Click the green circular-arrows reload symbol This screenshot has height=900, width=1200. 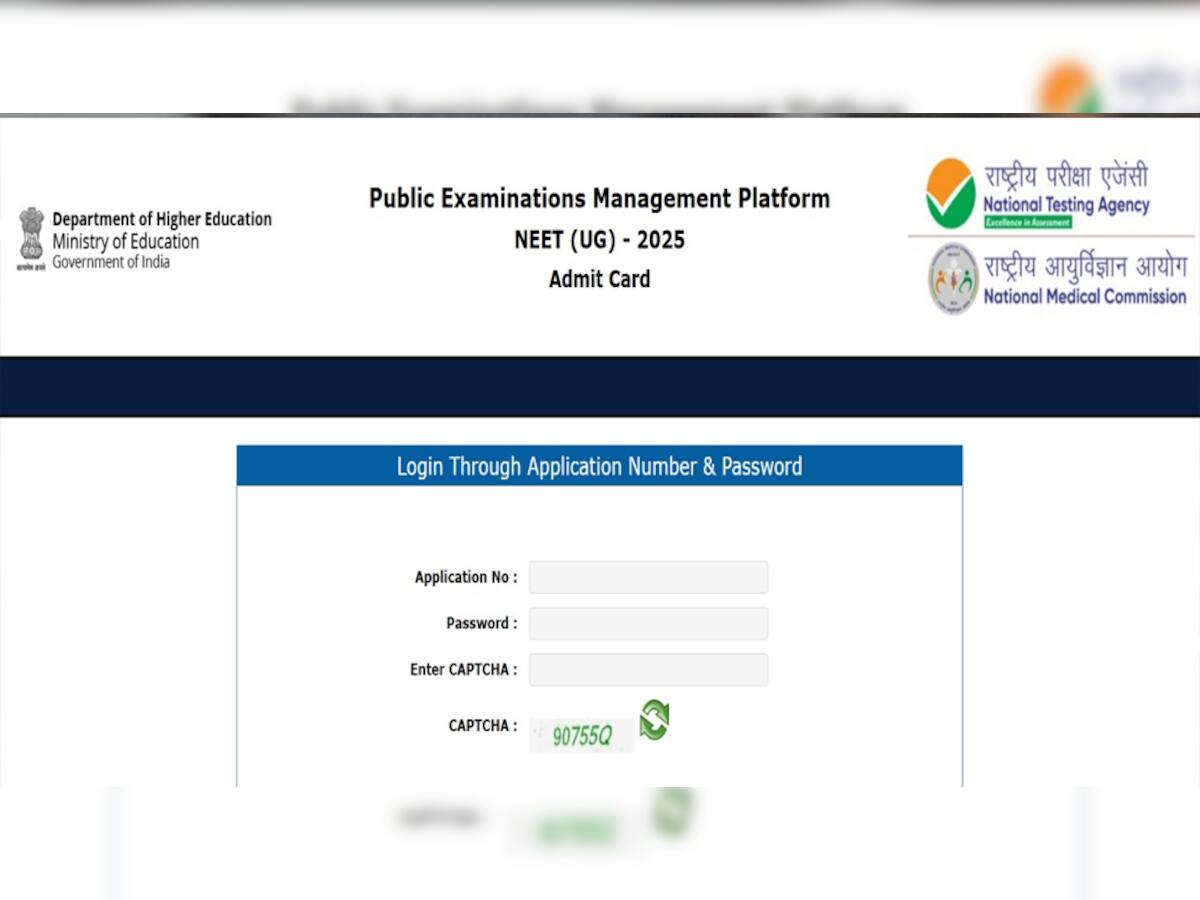tap(654, 719)
